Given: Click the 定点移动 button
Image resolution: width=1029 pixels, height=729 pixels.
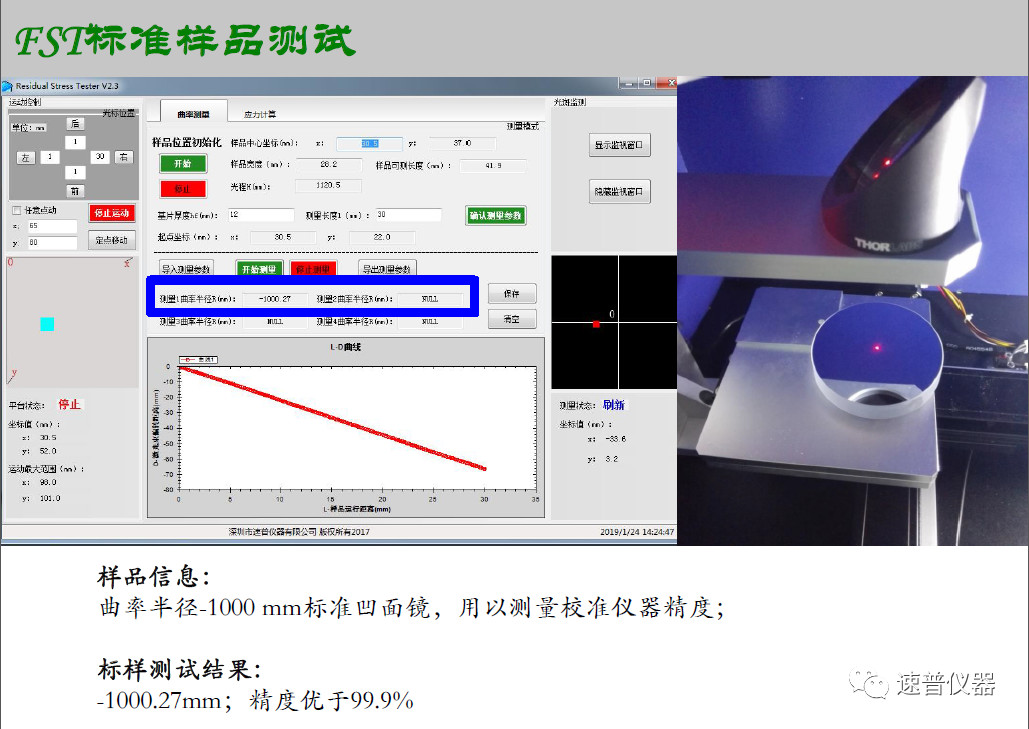Looking at the screenshot, I should (x=111, y=240).
